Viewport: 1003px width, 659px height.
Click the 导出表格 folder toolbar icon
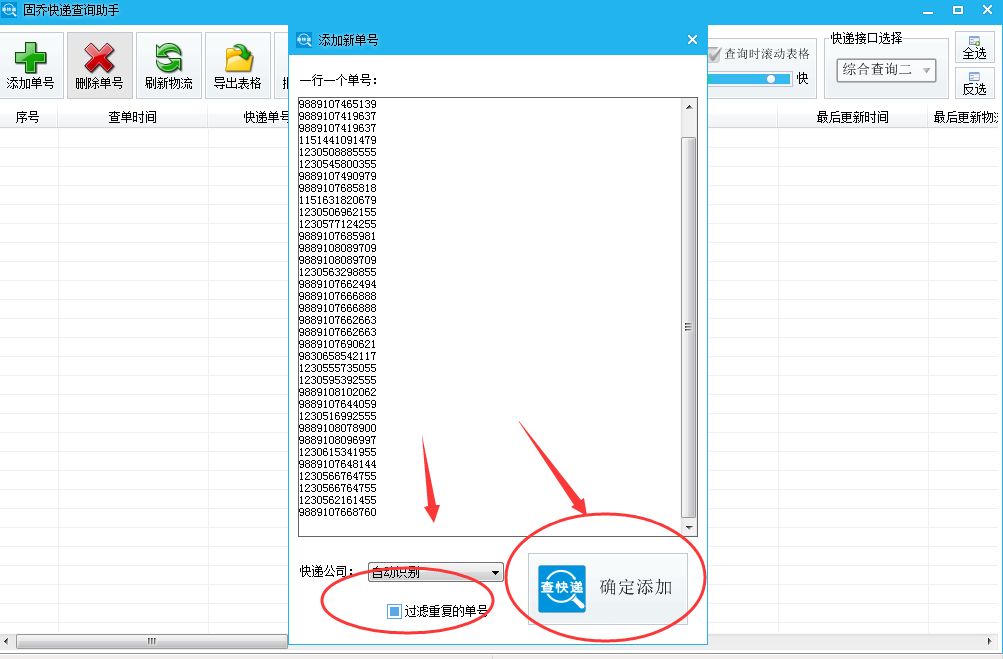(x=238, y=58)
